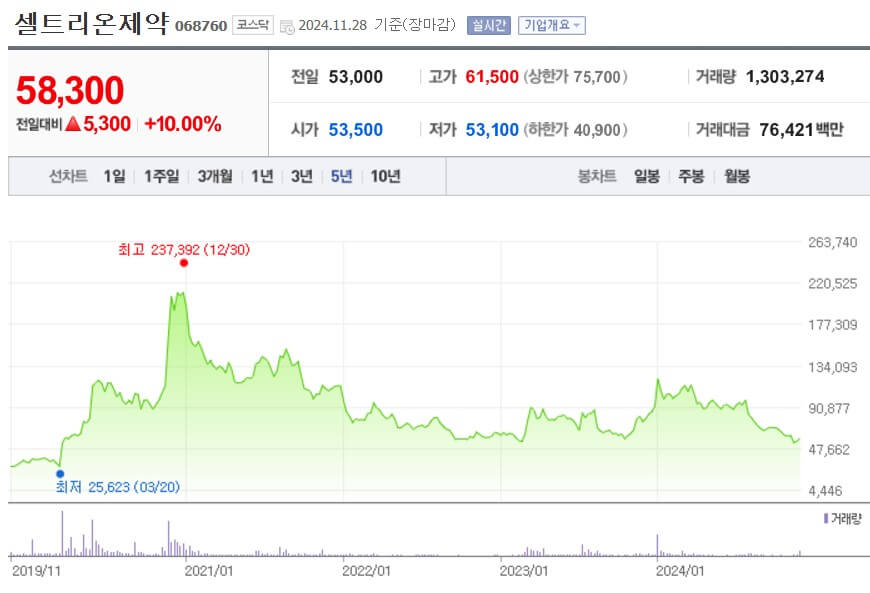Click the 134,093 price axis label

click(832, 367)
